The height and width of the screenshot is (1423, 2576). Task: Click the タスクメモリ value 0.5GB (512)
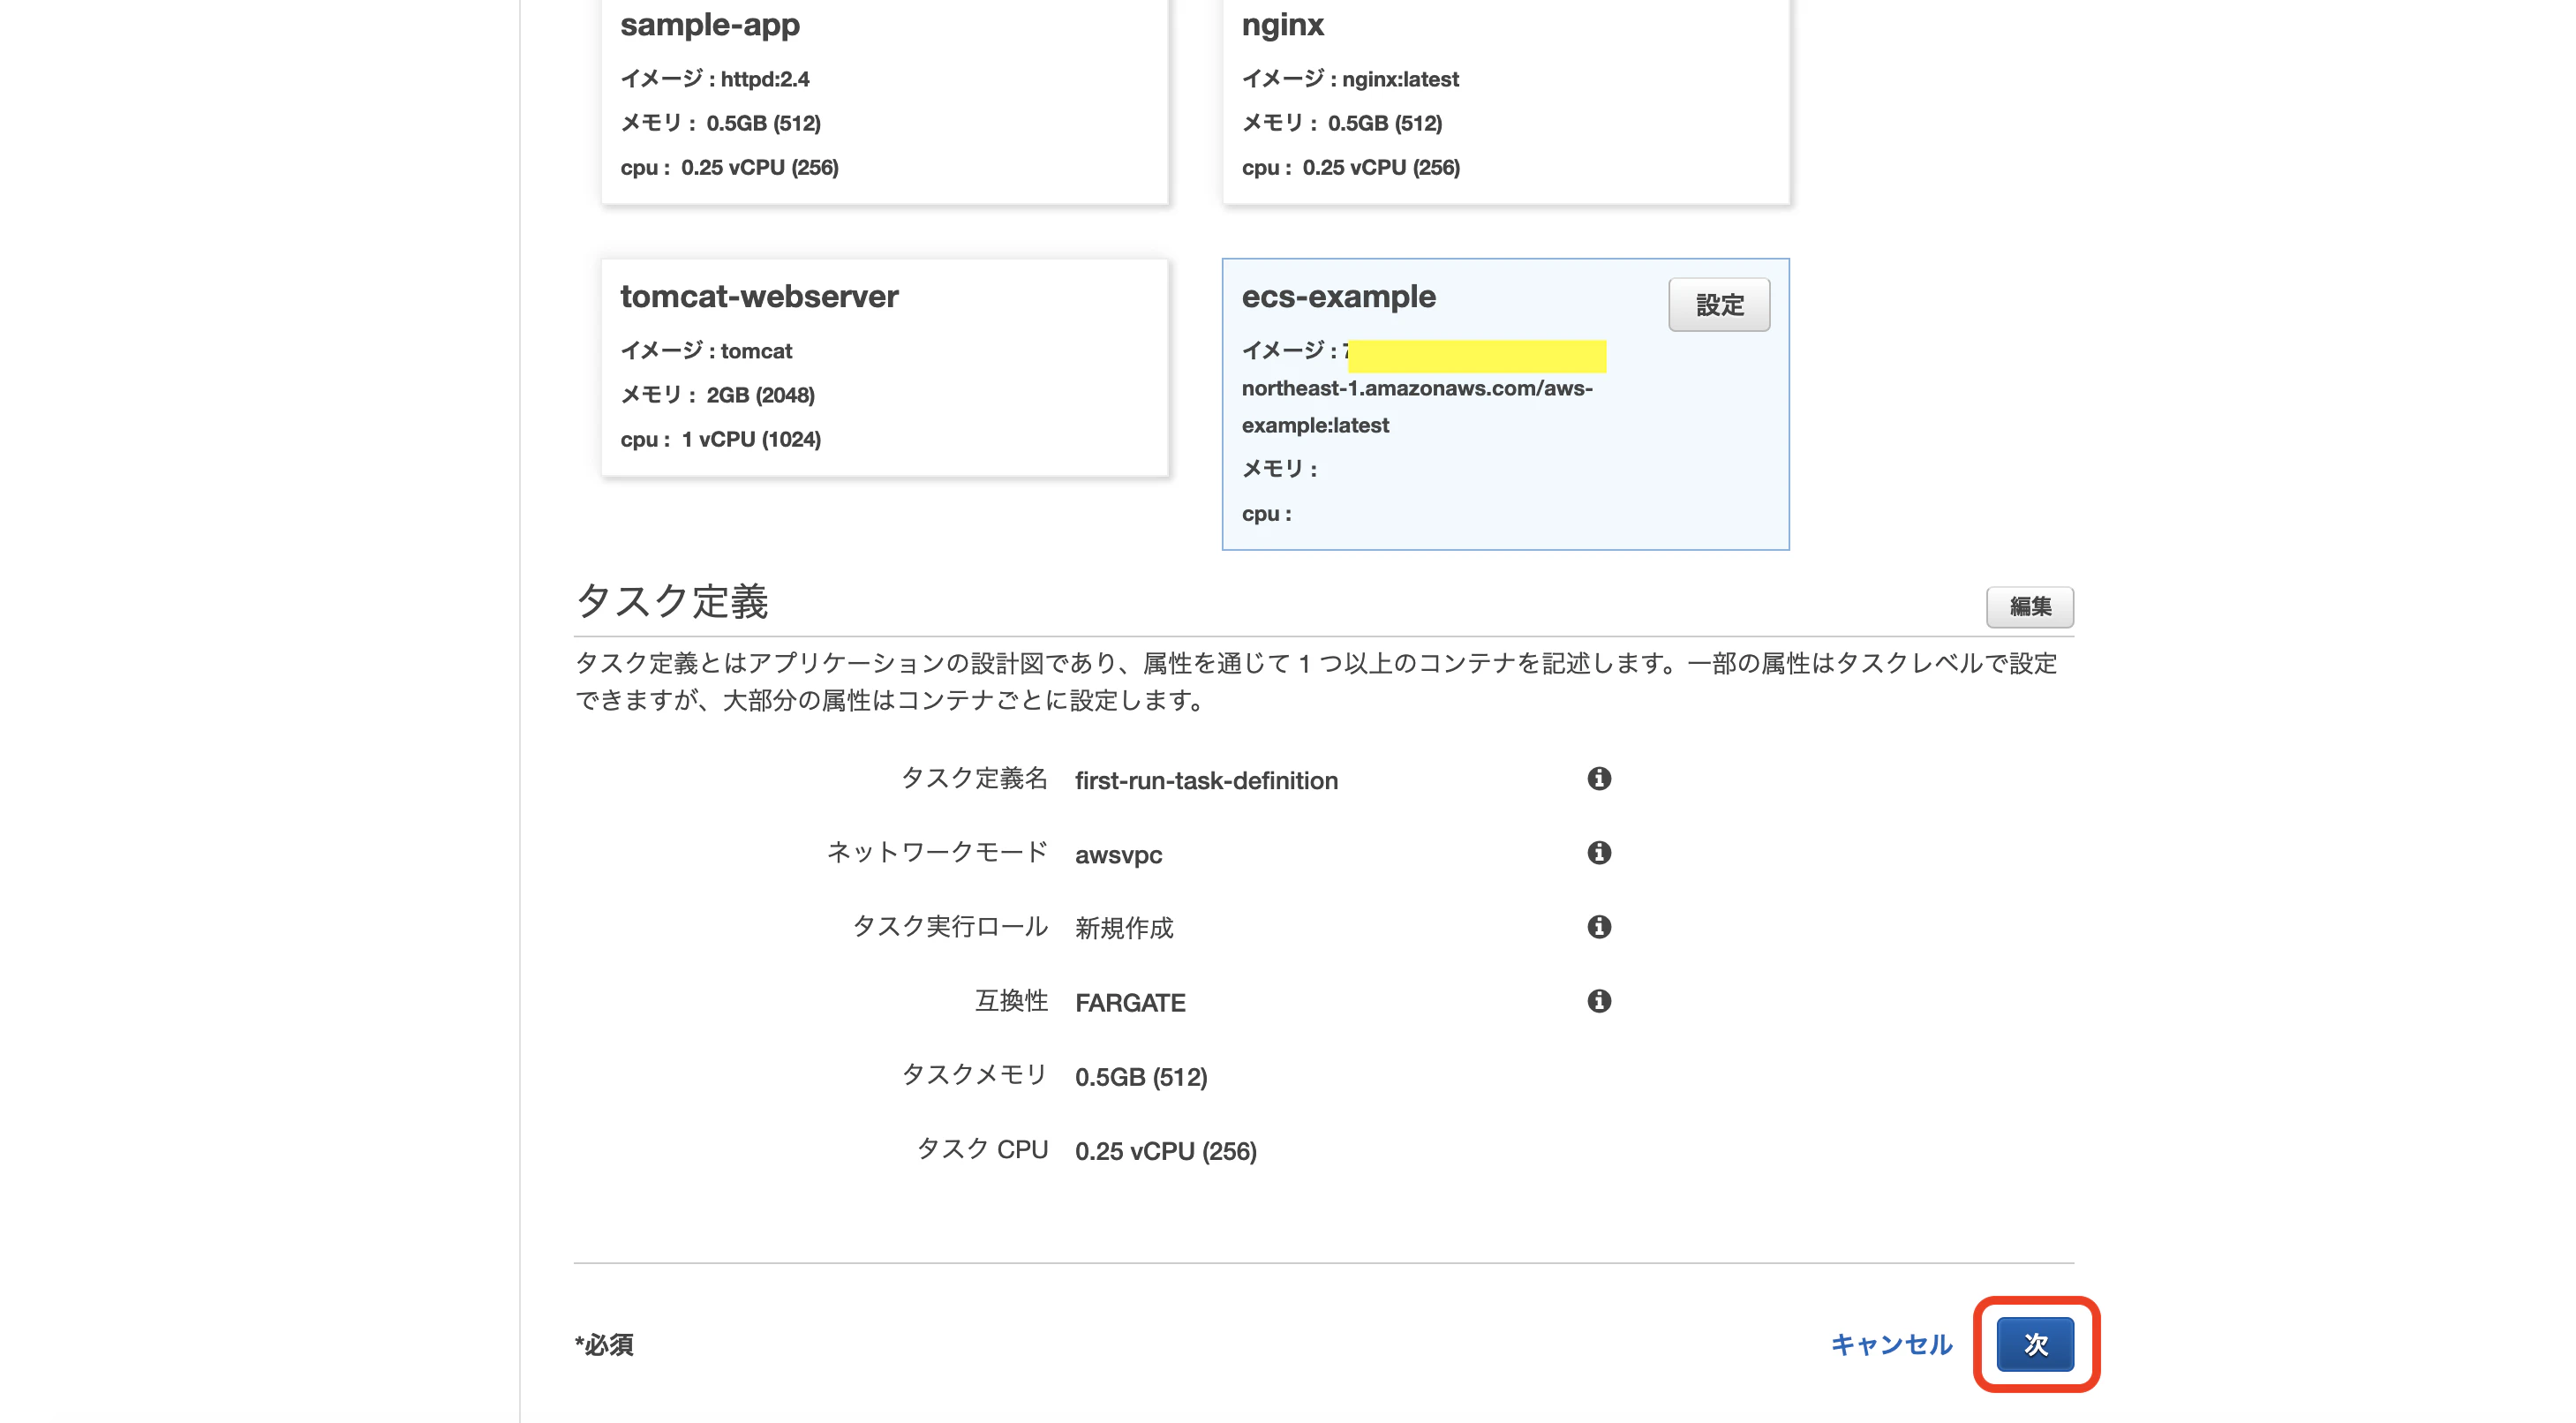coord(1141,1077)
